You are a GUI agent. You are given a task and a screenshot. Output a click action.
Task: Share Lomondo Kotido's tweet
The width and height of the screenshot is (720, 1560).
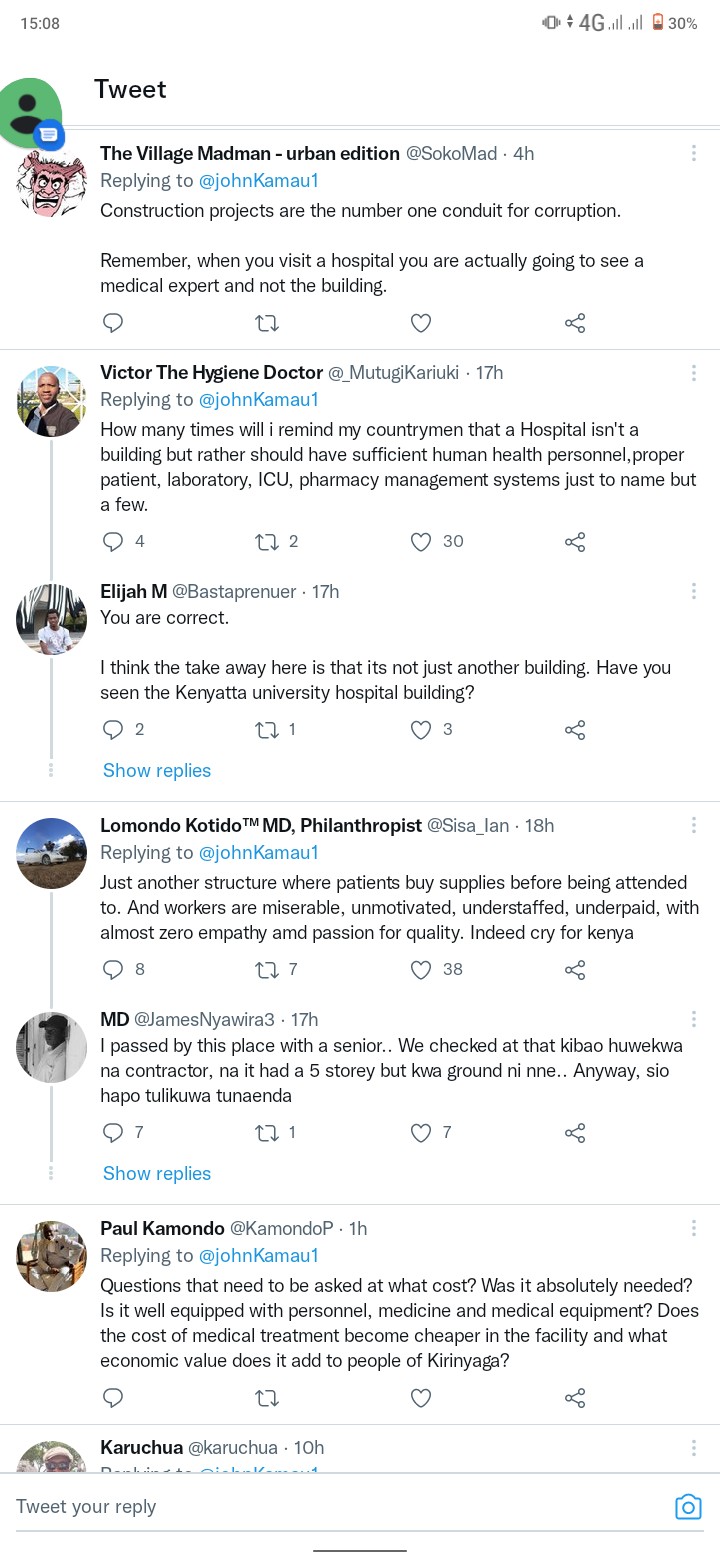(575, 970)
